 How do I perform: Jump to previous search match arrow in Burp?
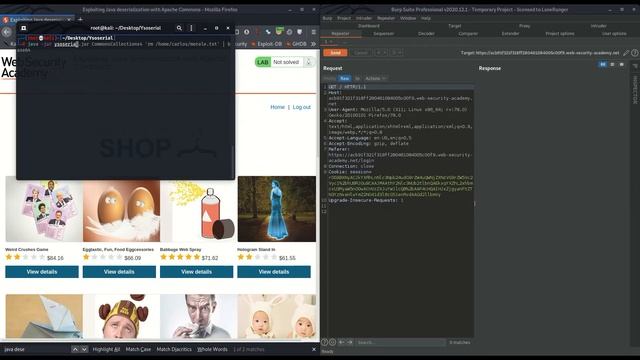[342, 342]
